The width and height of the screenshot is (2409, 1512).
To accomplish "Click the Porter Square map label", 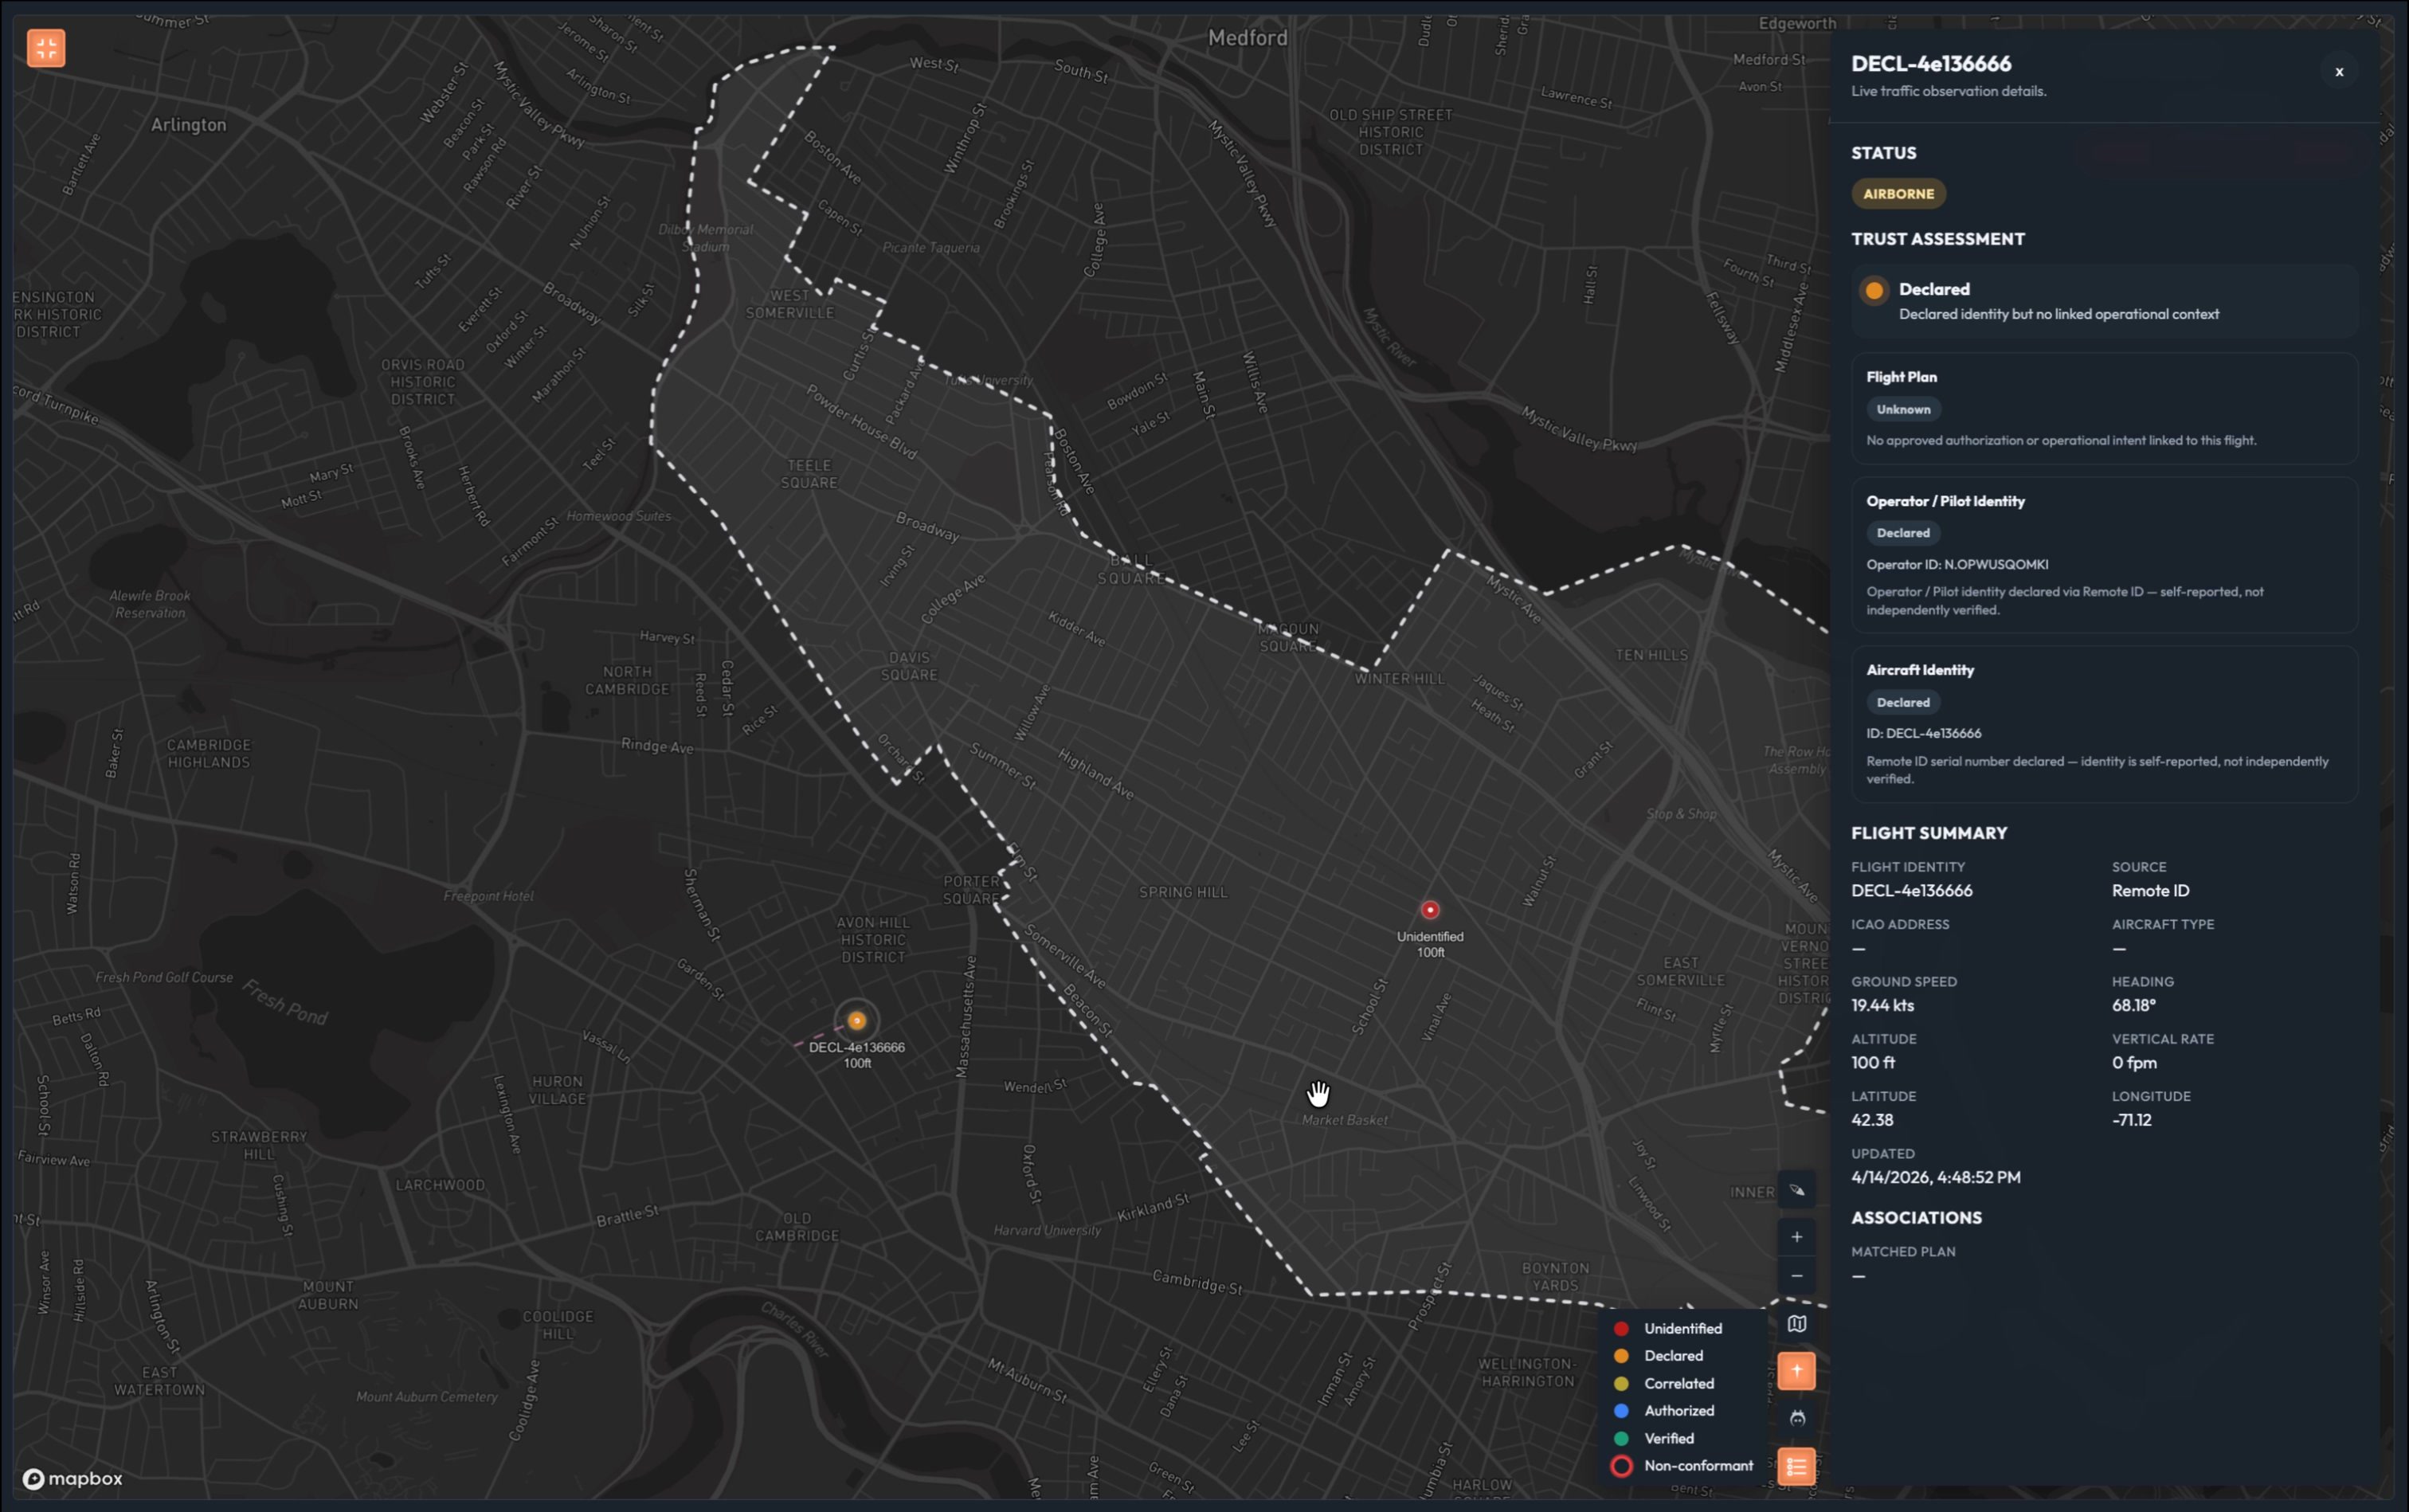I will click(x=972, y=890).
